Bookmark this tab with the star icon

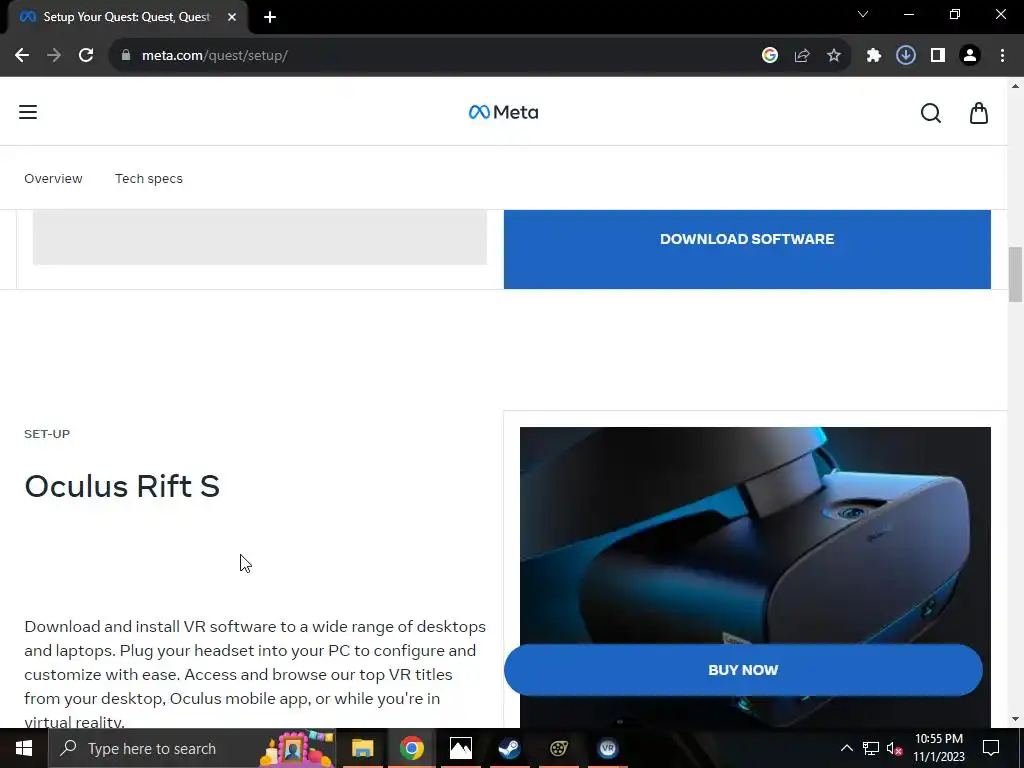pyautogui.click(x=834, y=56)
